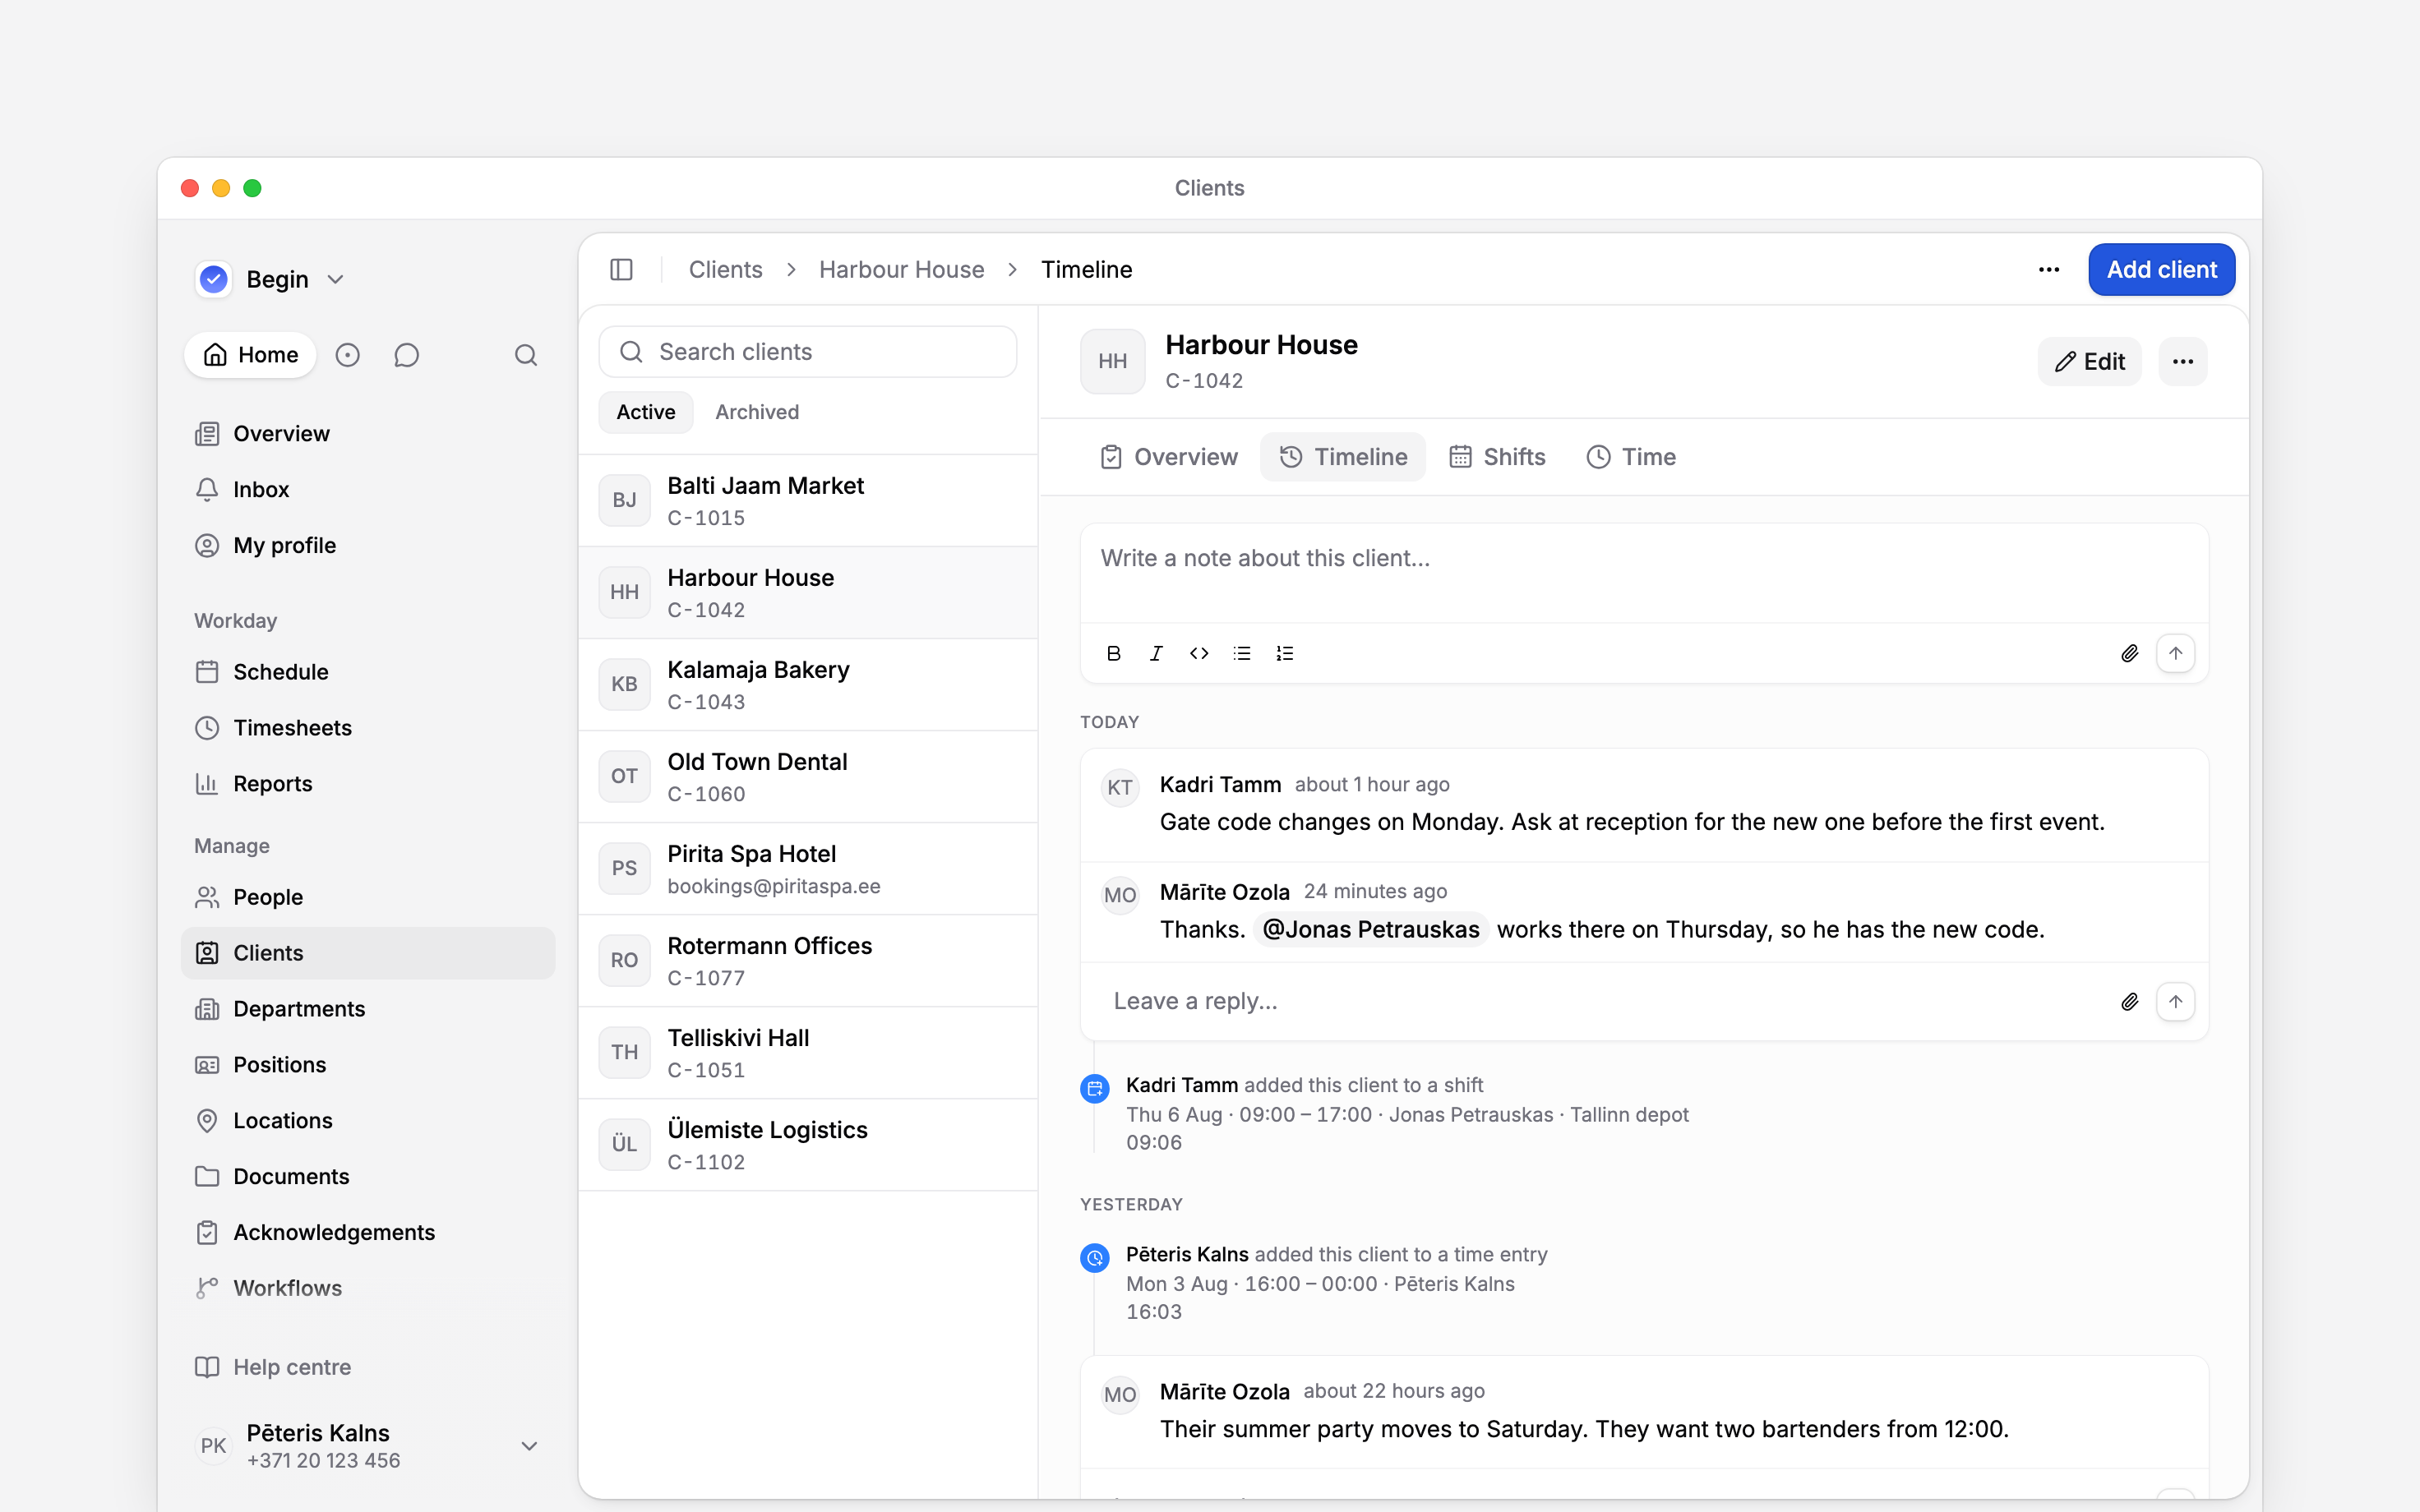Attach a file to the reply
Viewport: 2420px width, 1512px height.
(x=2130, y=1002)
